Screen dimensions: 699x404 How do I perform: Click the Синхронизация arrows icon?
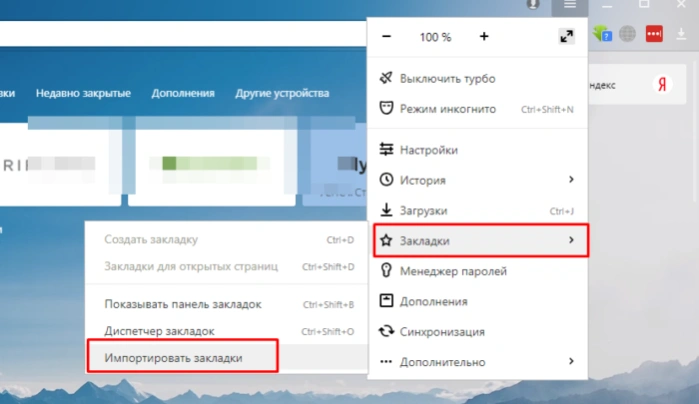[x=386, y=331]
